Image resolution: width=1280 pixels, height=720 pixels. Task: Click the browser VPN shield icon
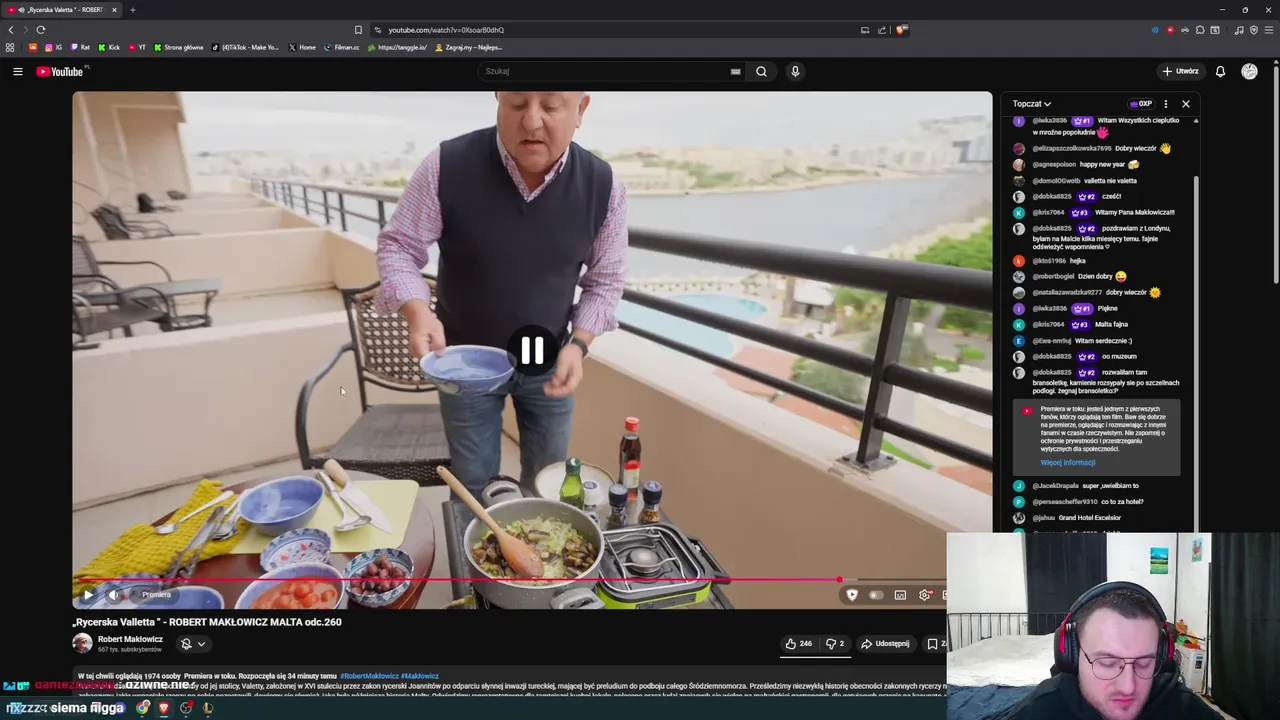(x=1254, y=30)
